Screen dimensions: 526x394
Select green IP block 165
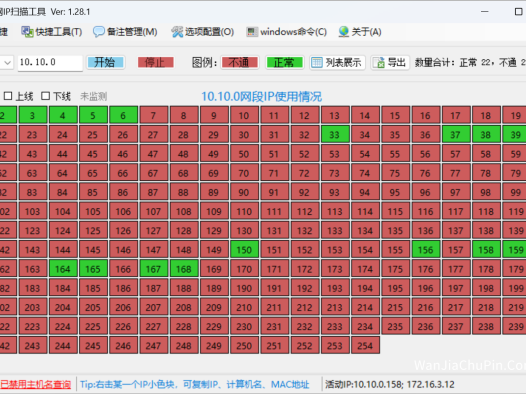93,269
